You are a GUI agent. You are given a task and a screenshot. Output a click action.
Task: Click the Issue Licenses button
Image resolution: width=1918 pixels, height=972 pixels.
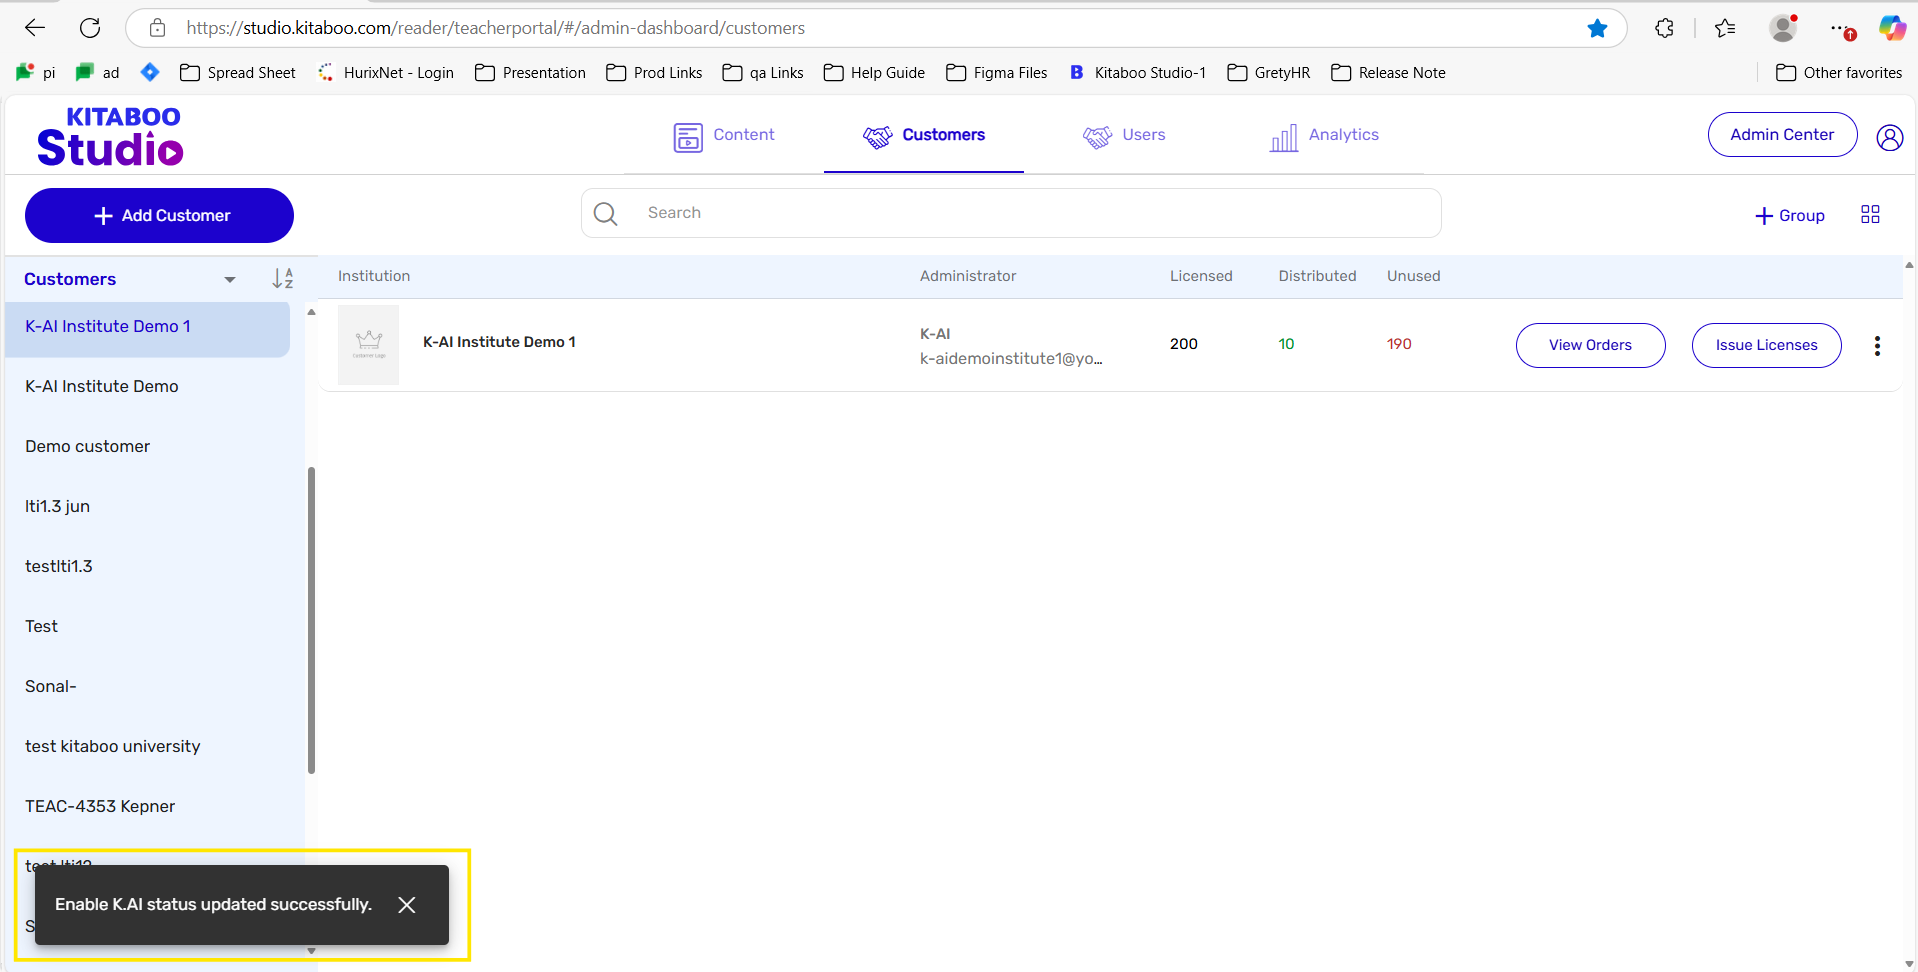point(1766,345)
